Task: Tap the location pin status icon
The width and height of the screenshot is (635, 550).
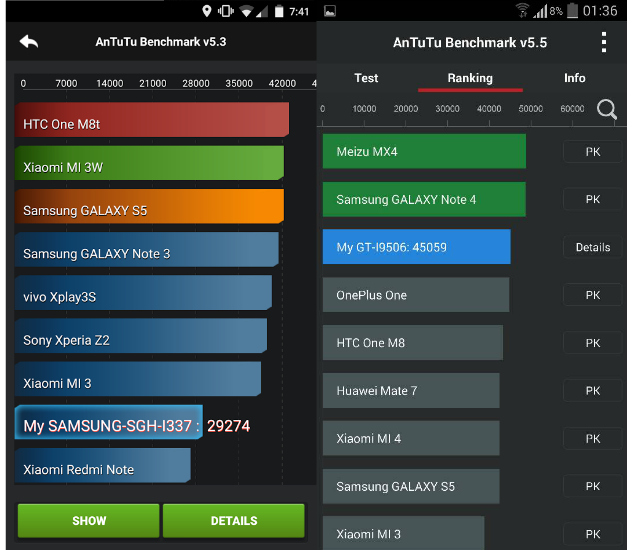Action: pyautogui.click(x=207, y=11)
